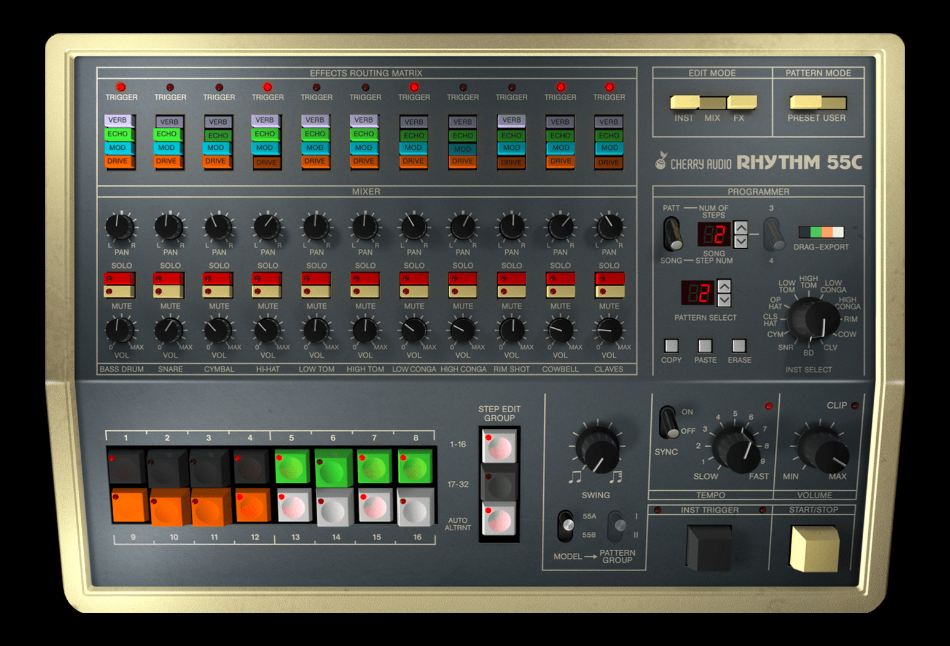Toggle white step 13 button
950x646 pixels.
coord(295,506)
